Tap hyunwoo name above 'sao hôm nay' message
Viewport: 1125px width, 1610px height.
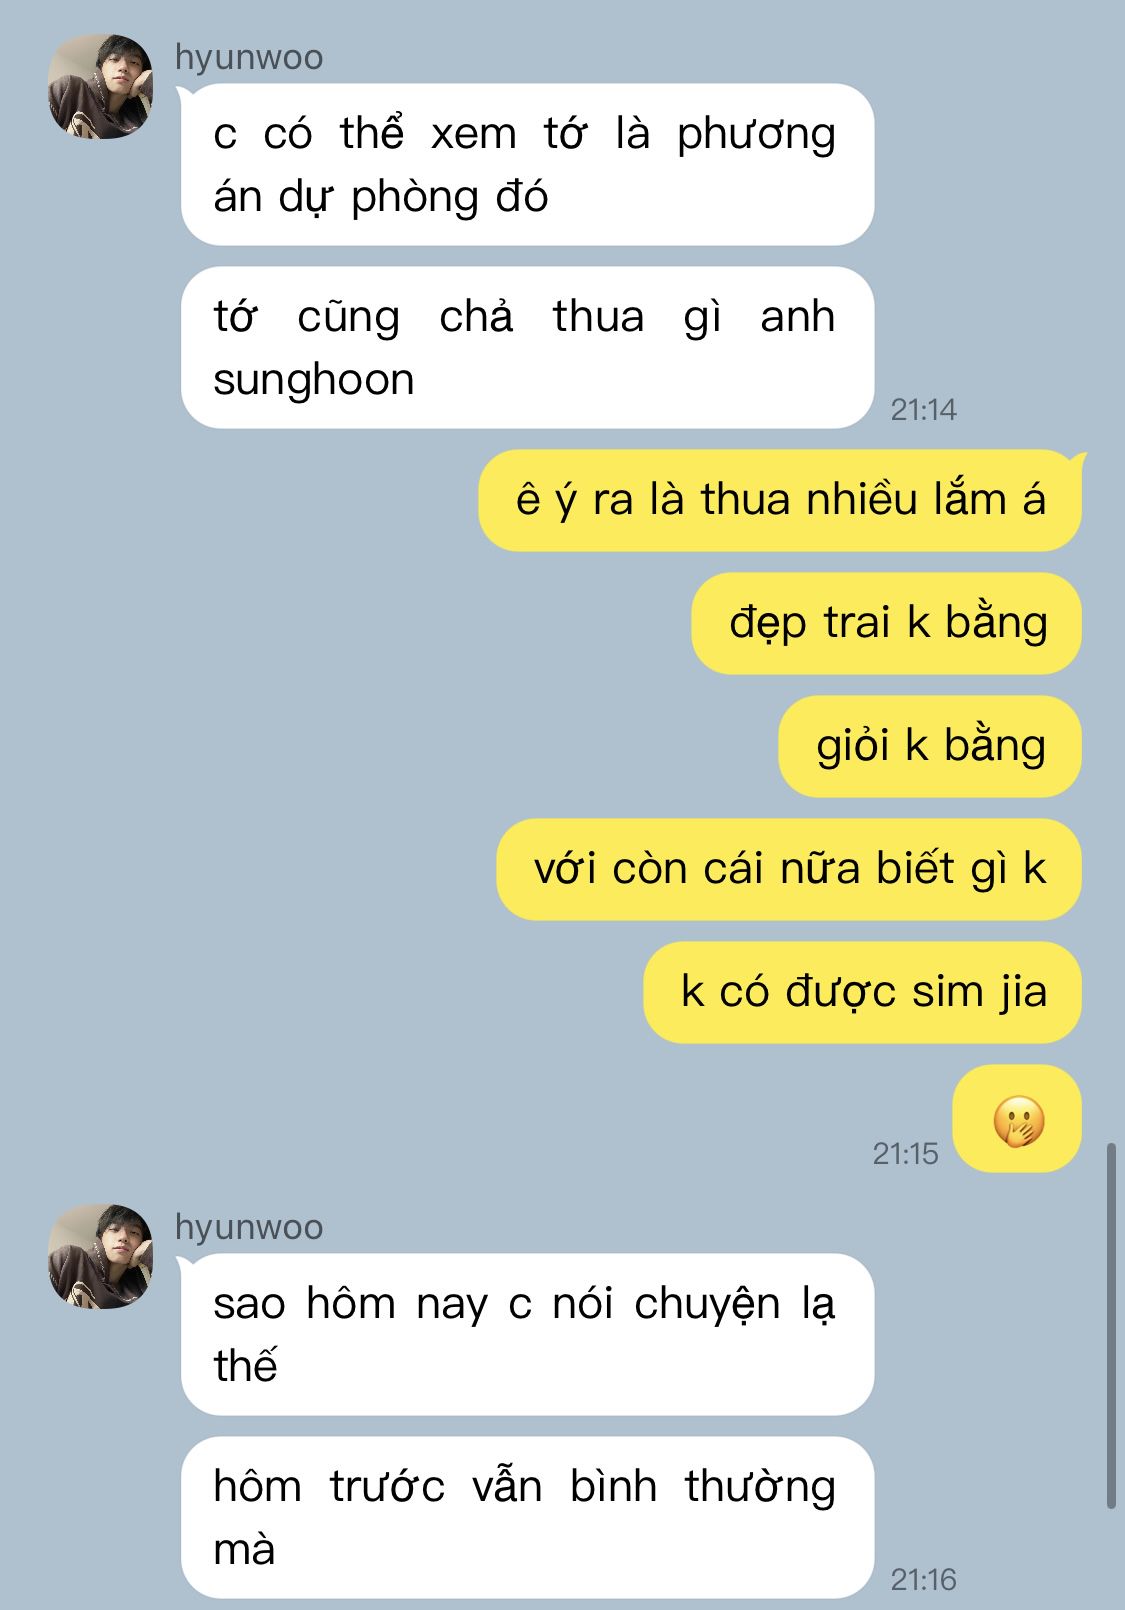249,1228
